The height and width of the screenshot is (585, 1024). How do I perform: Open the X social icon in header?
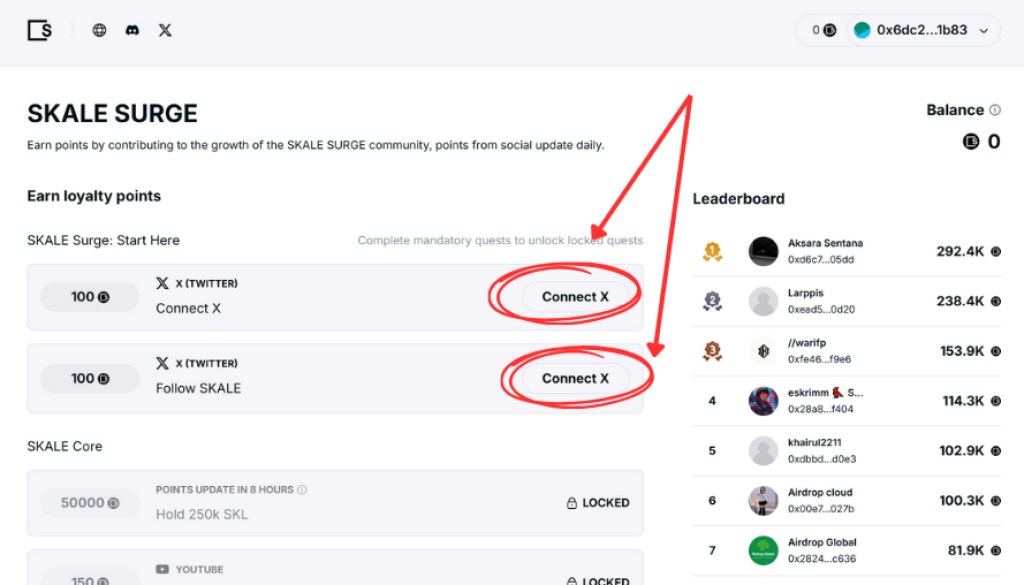(x=165, y=30)
